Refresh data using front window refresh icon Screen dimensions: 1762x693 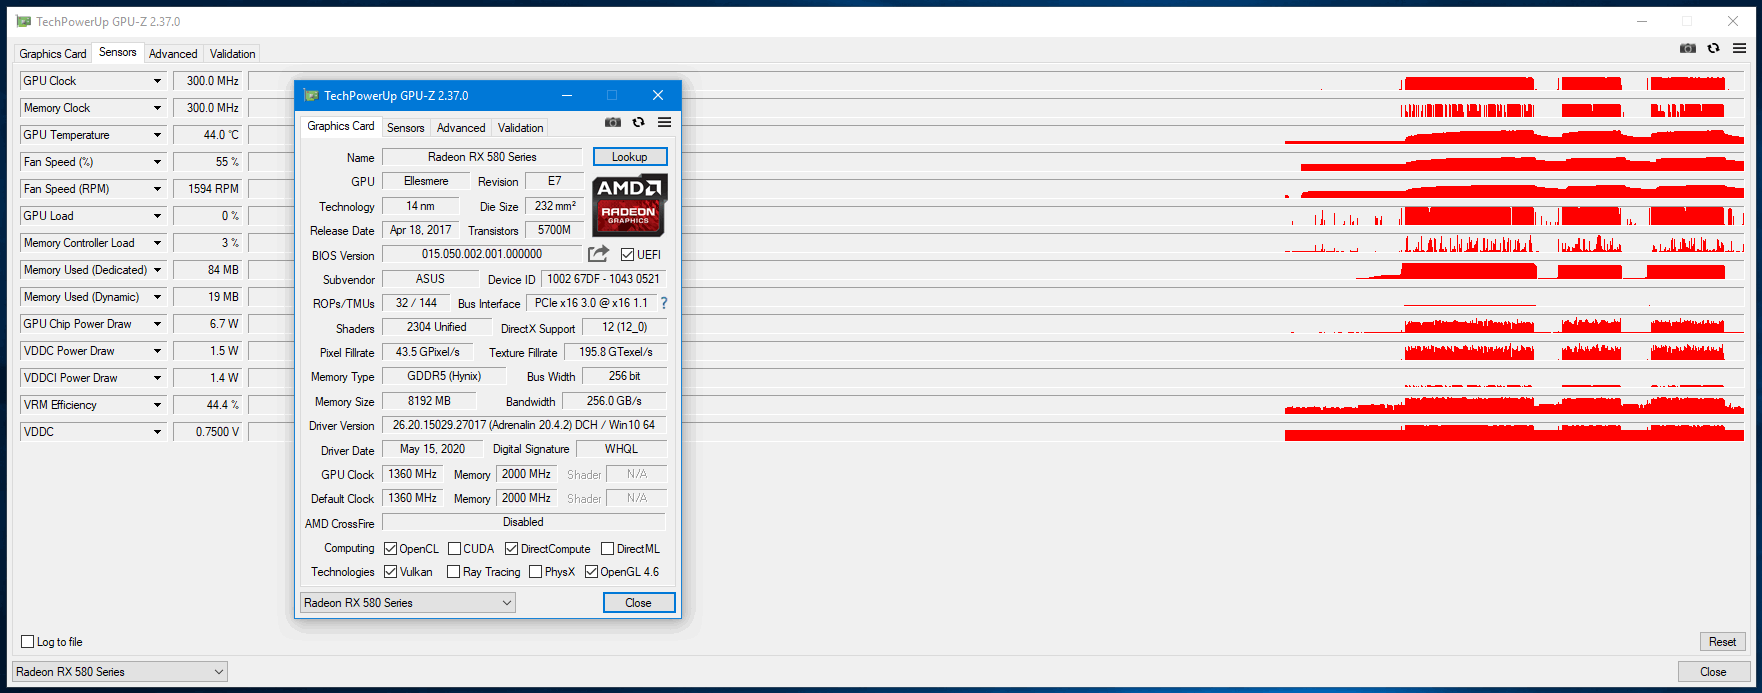click(638, 123)
